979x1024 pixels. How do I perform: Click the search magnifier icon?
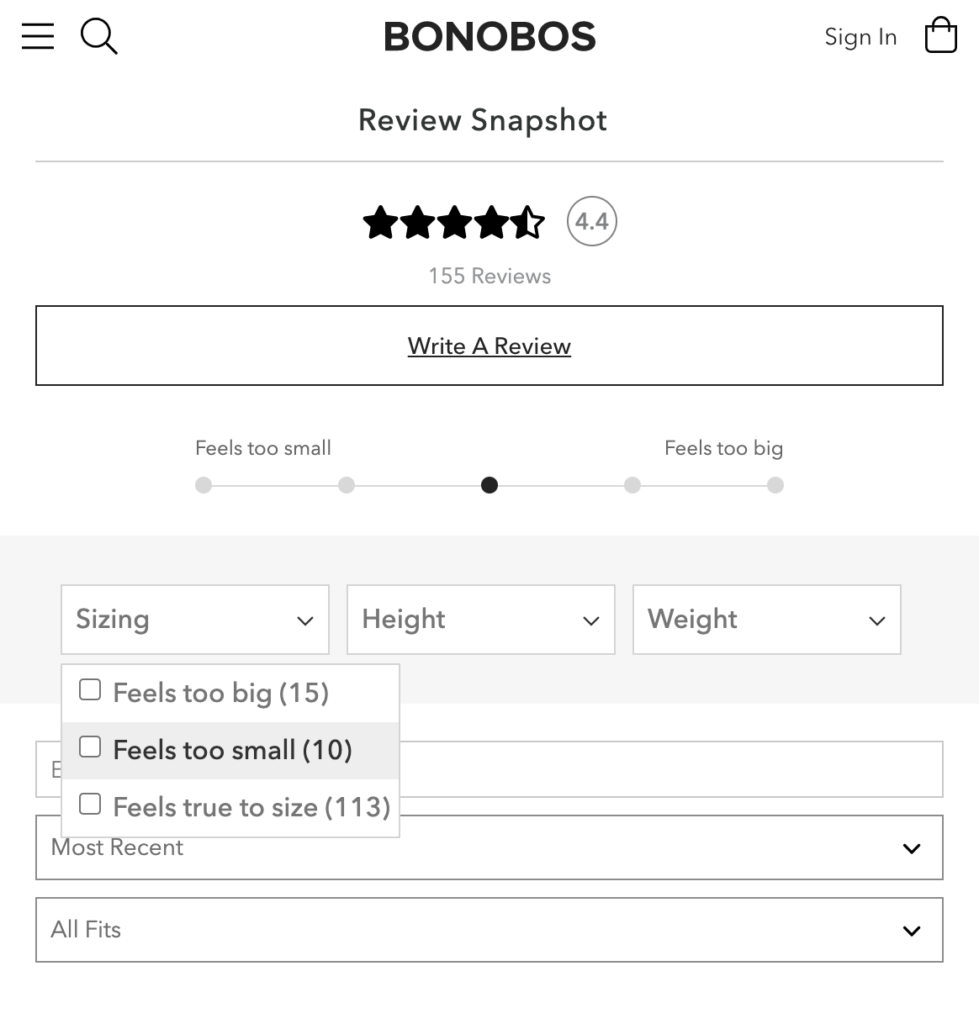[99, 37]
